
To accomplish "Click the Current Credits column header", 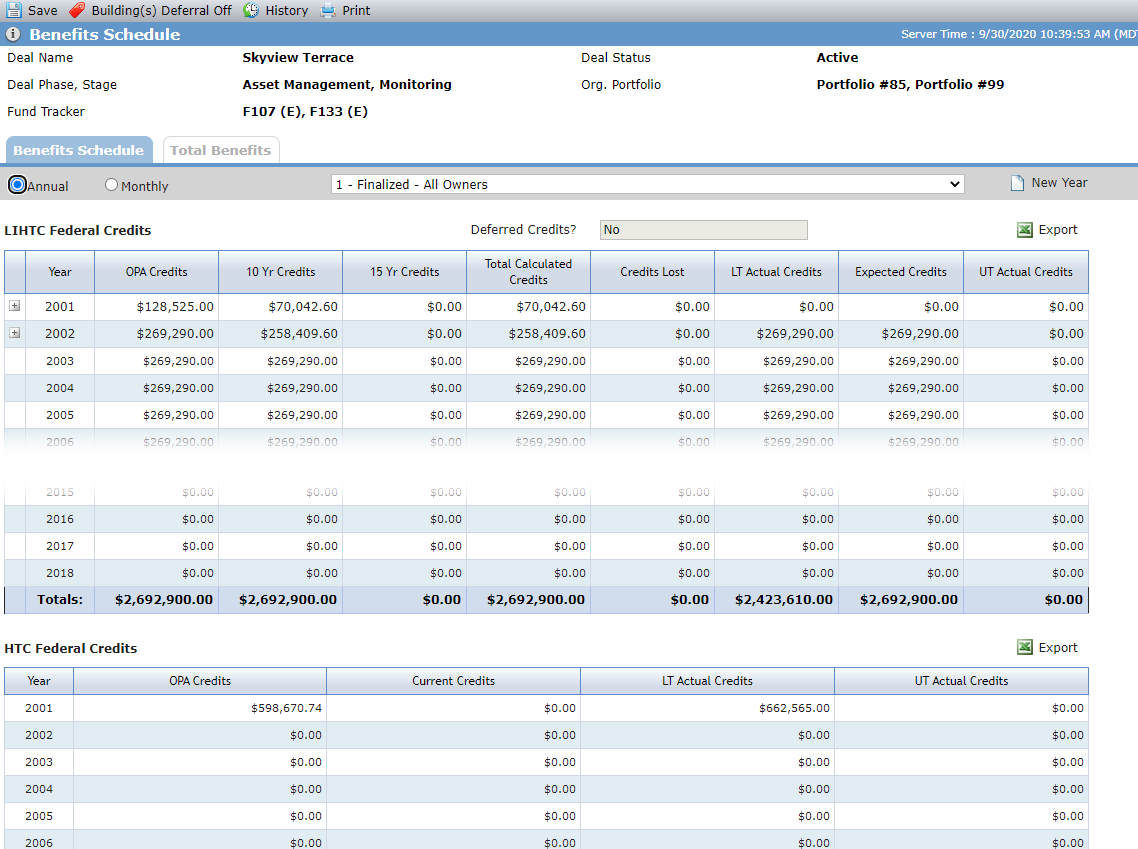I will point(454,681).
